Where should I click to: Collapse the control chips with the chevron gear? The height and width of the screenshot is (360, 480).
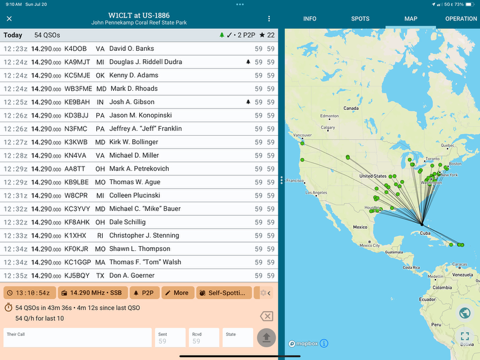tap(265, 293)
